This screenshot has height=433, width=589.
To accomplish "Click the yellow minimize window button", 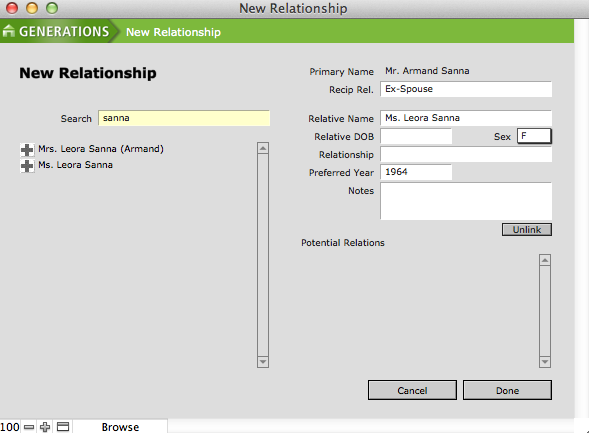I will coord(32,8).
